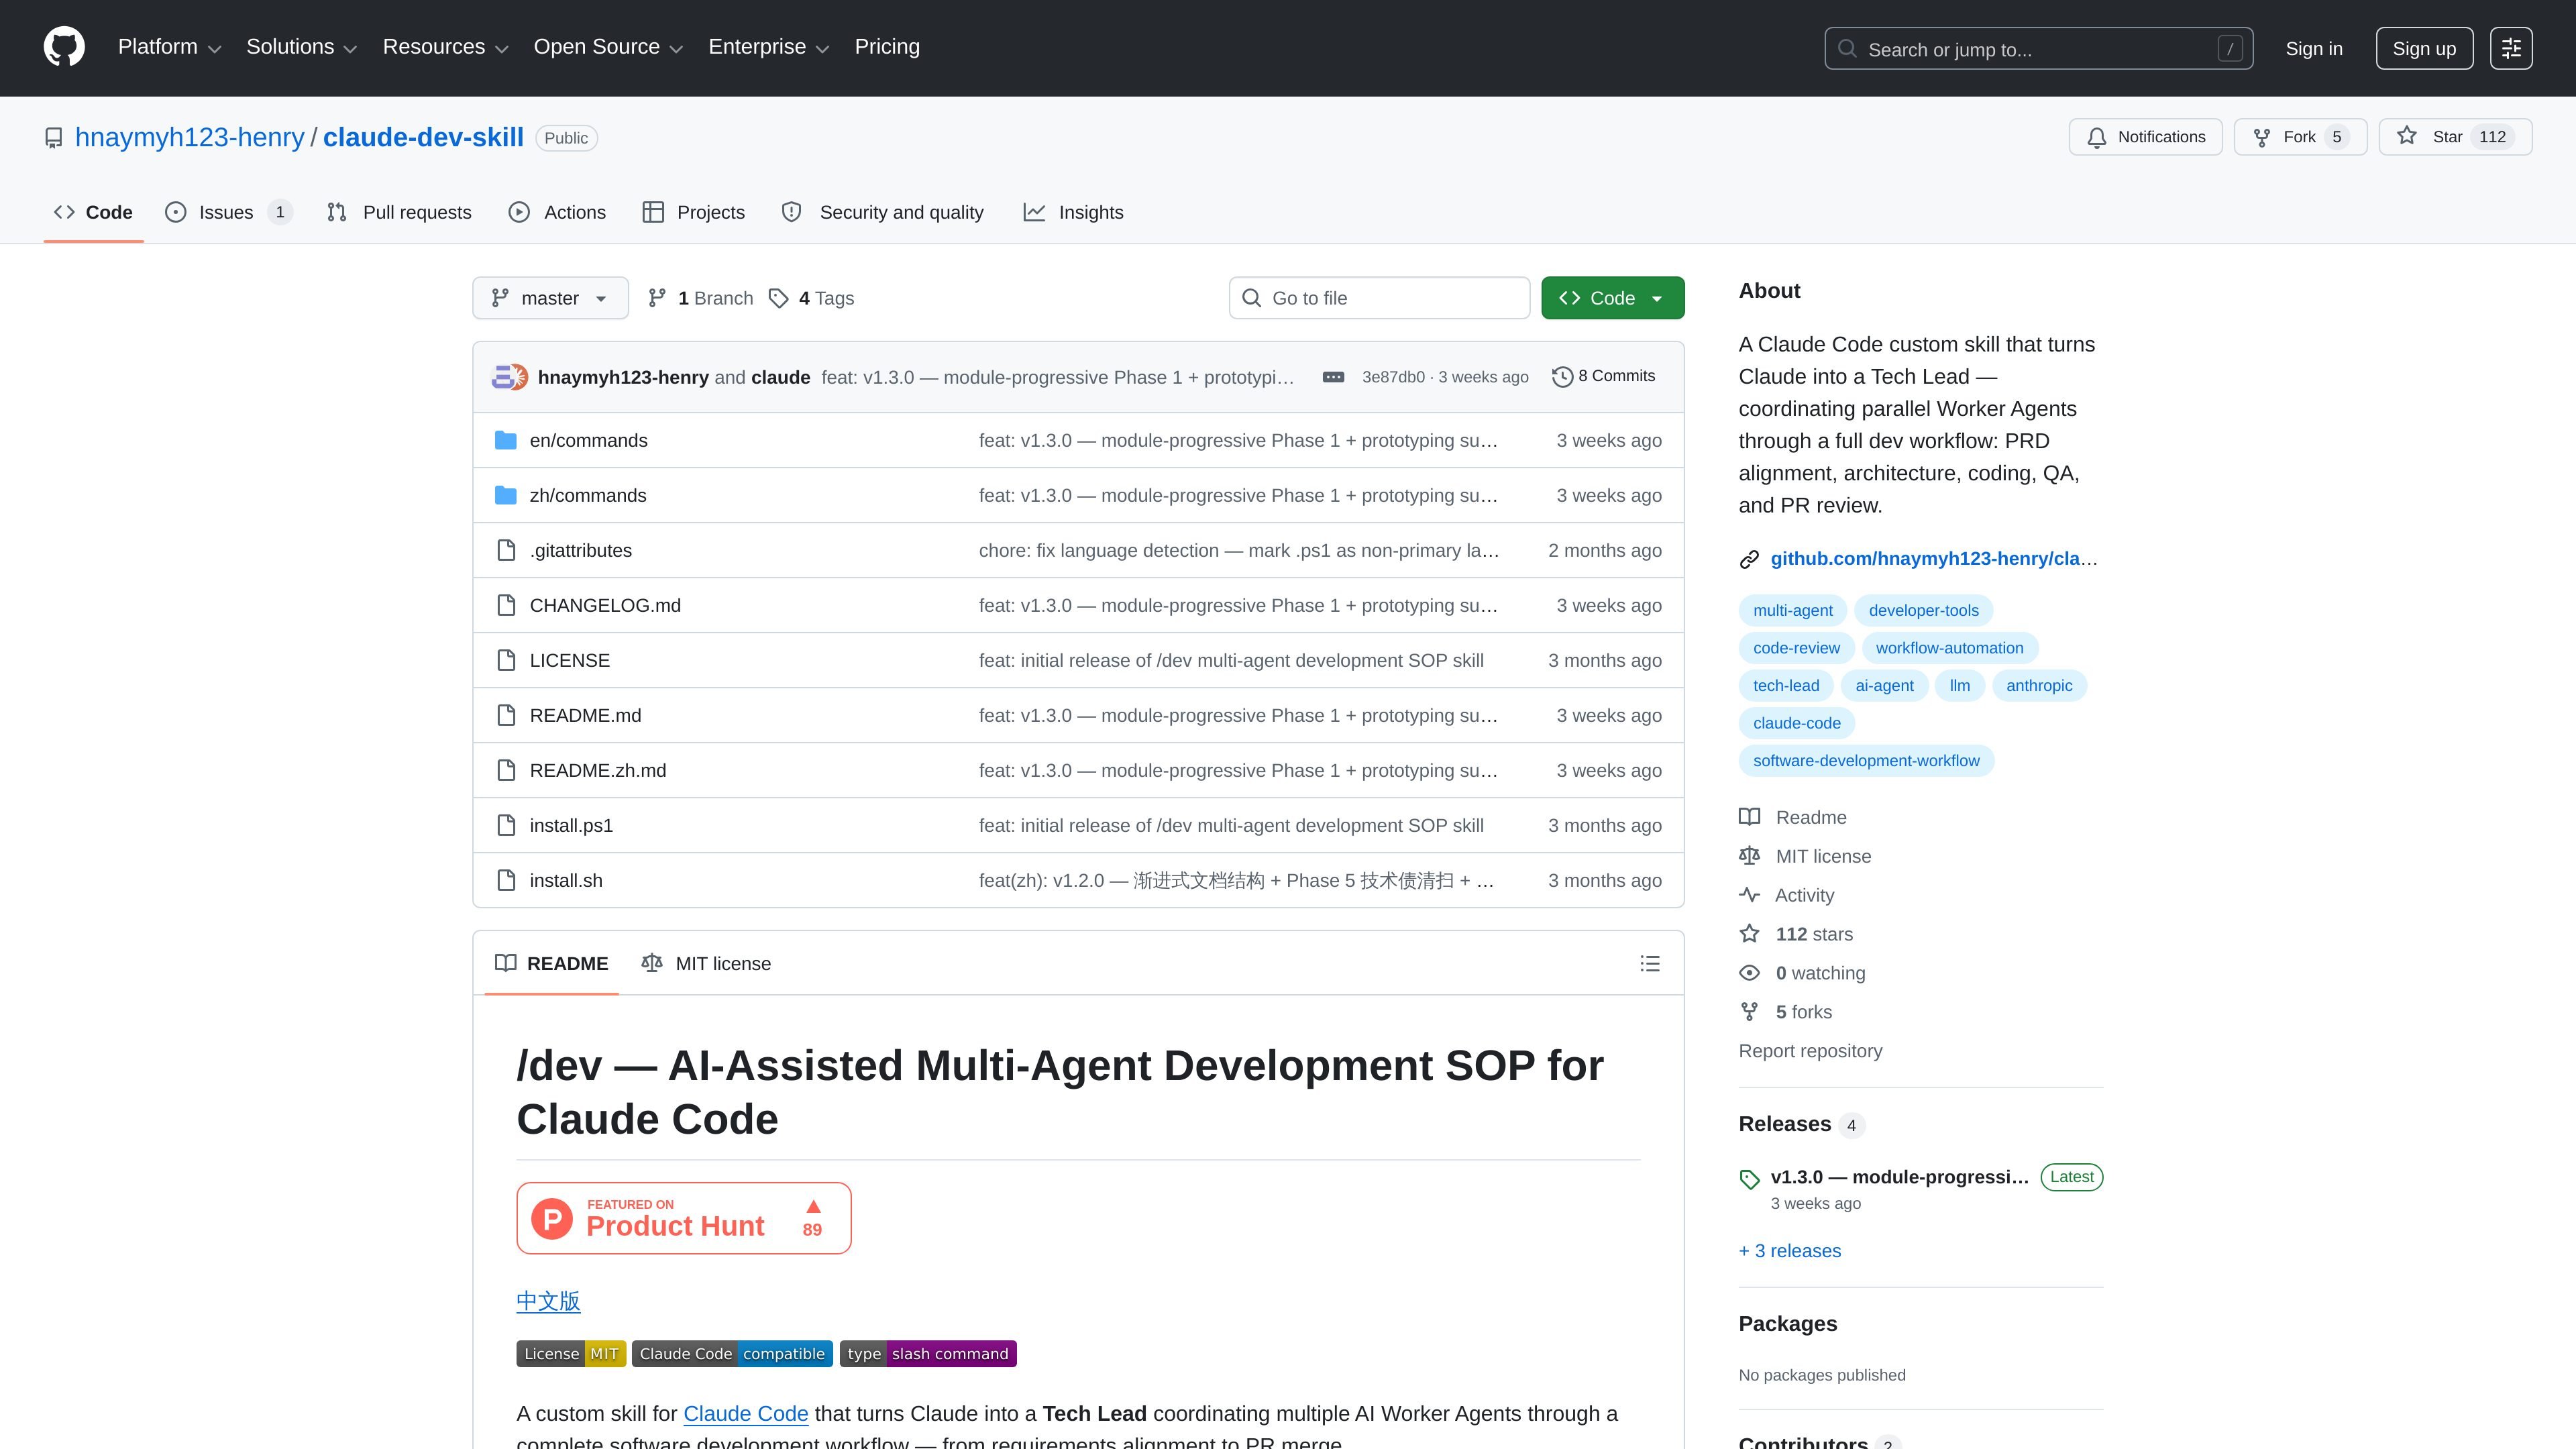
Task: Click the commit details ellipsis icon
Action: pos(1333,377)
